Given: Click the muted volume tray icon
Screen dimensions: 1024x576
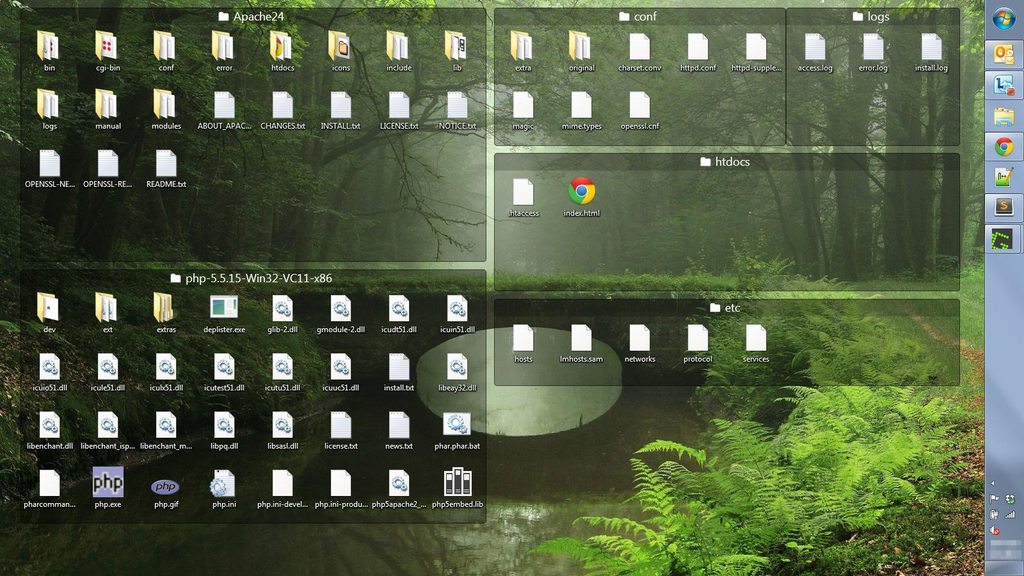Looking at the screenshot, I should point(995,530).
